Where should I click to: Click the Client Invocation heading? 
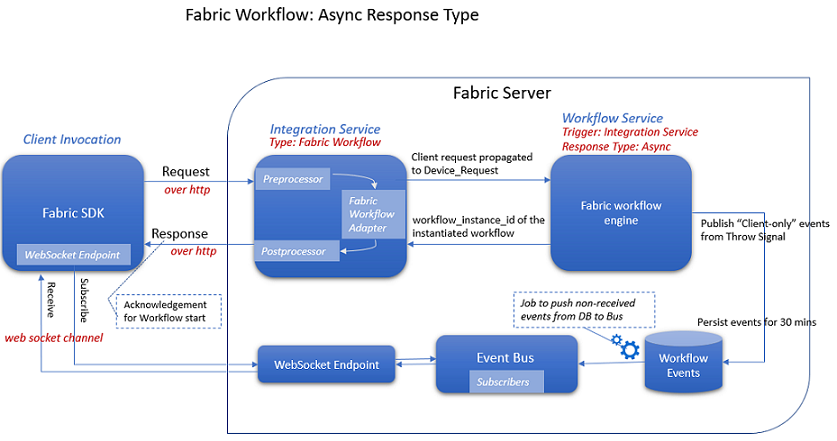(x=72, y=139)
